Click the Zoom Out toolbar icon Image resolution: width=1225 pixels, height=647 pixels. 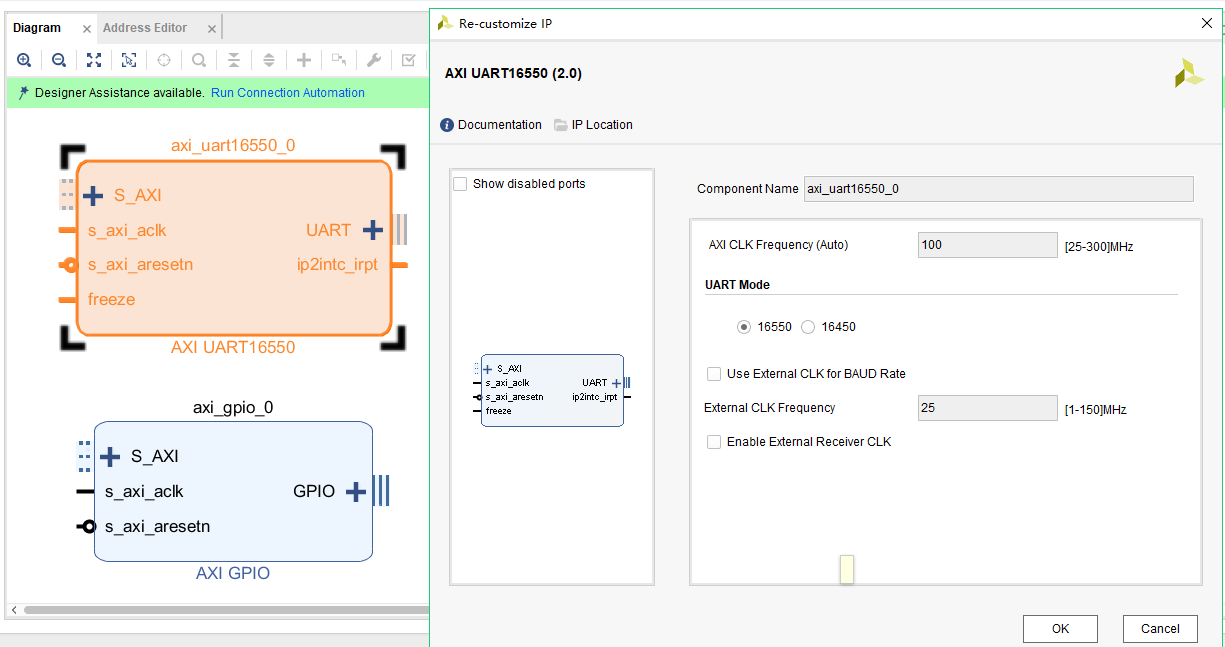click(59, 60)
